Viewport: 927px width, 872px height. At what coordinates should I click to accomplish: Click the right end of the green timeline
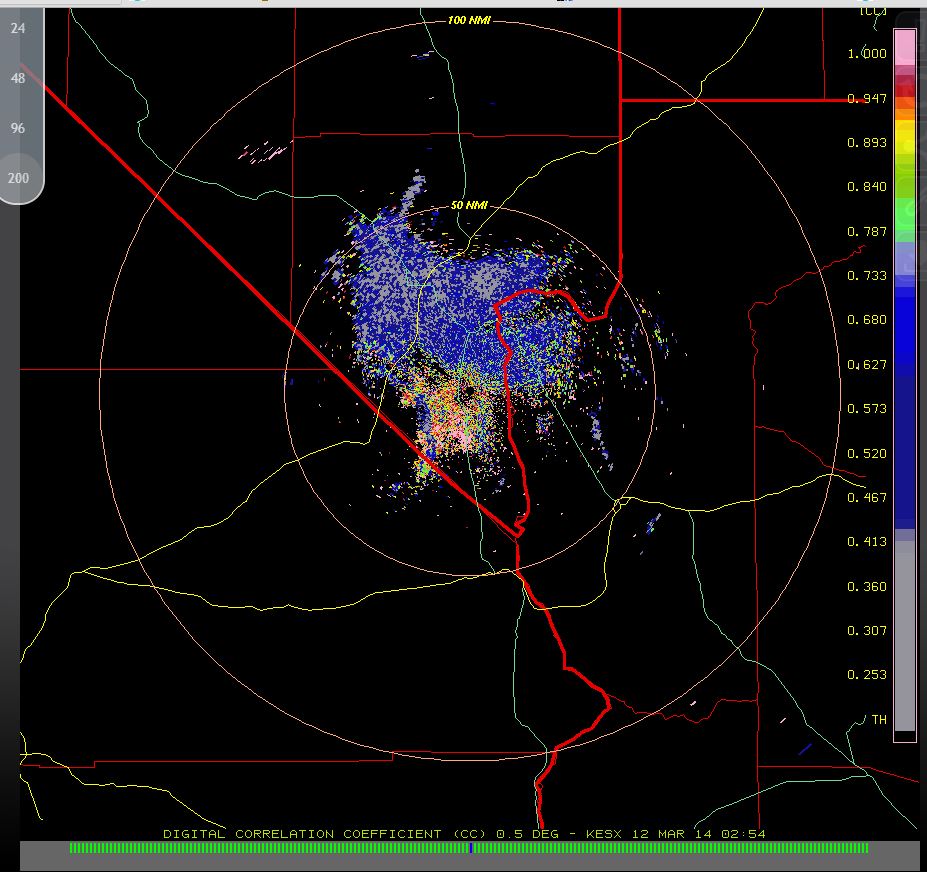coord(865,847)
